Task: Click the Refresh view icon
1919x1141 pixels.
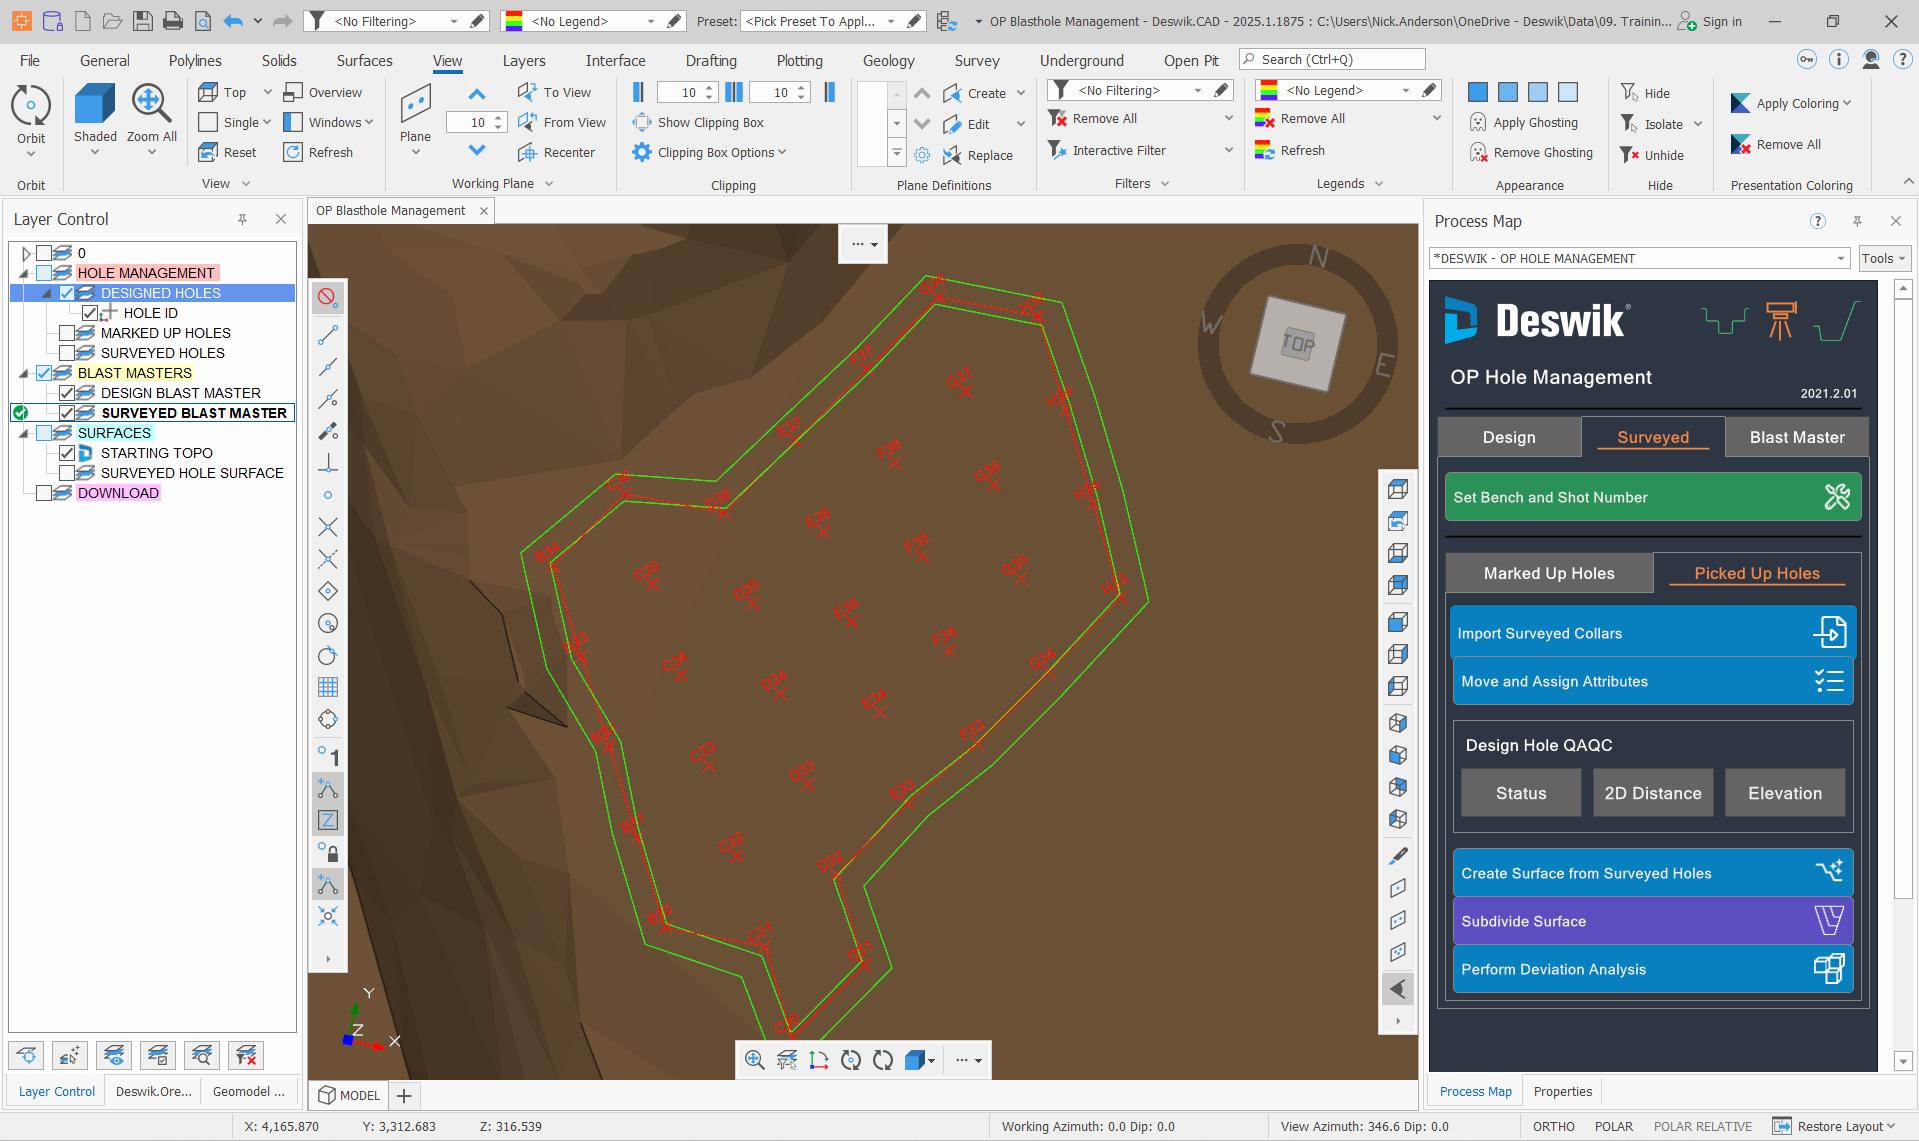Action: pyautogui.click(x=293, y=152)
